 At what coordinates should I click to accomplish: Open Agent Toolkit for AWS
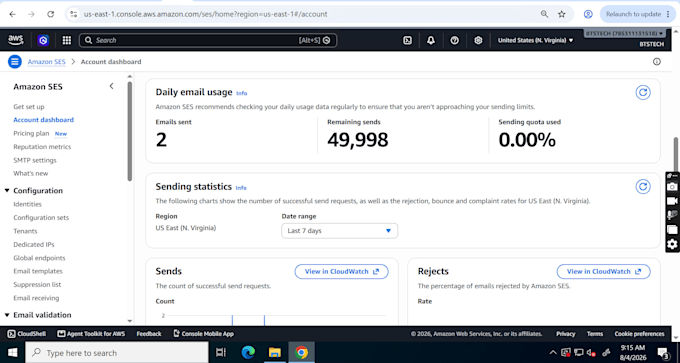click(91, 334)
